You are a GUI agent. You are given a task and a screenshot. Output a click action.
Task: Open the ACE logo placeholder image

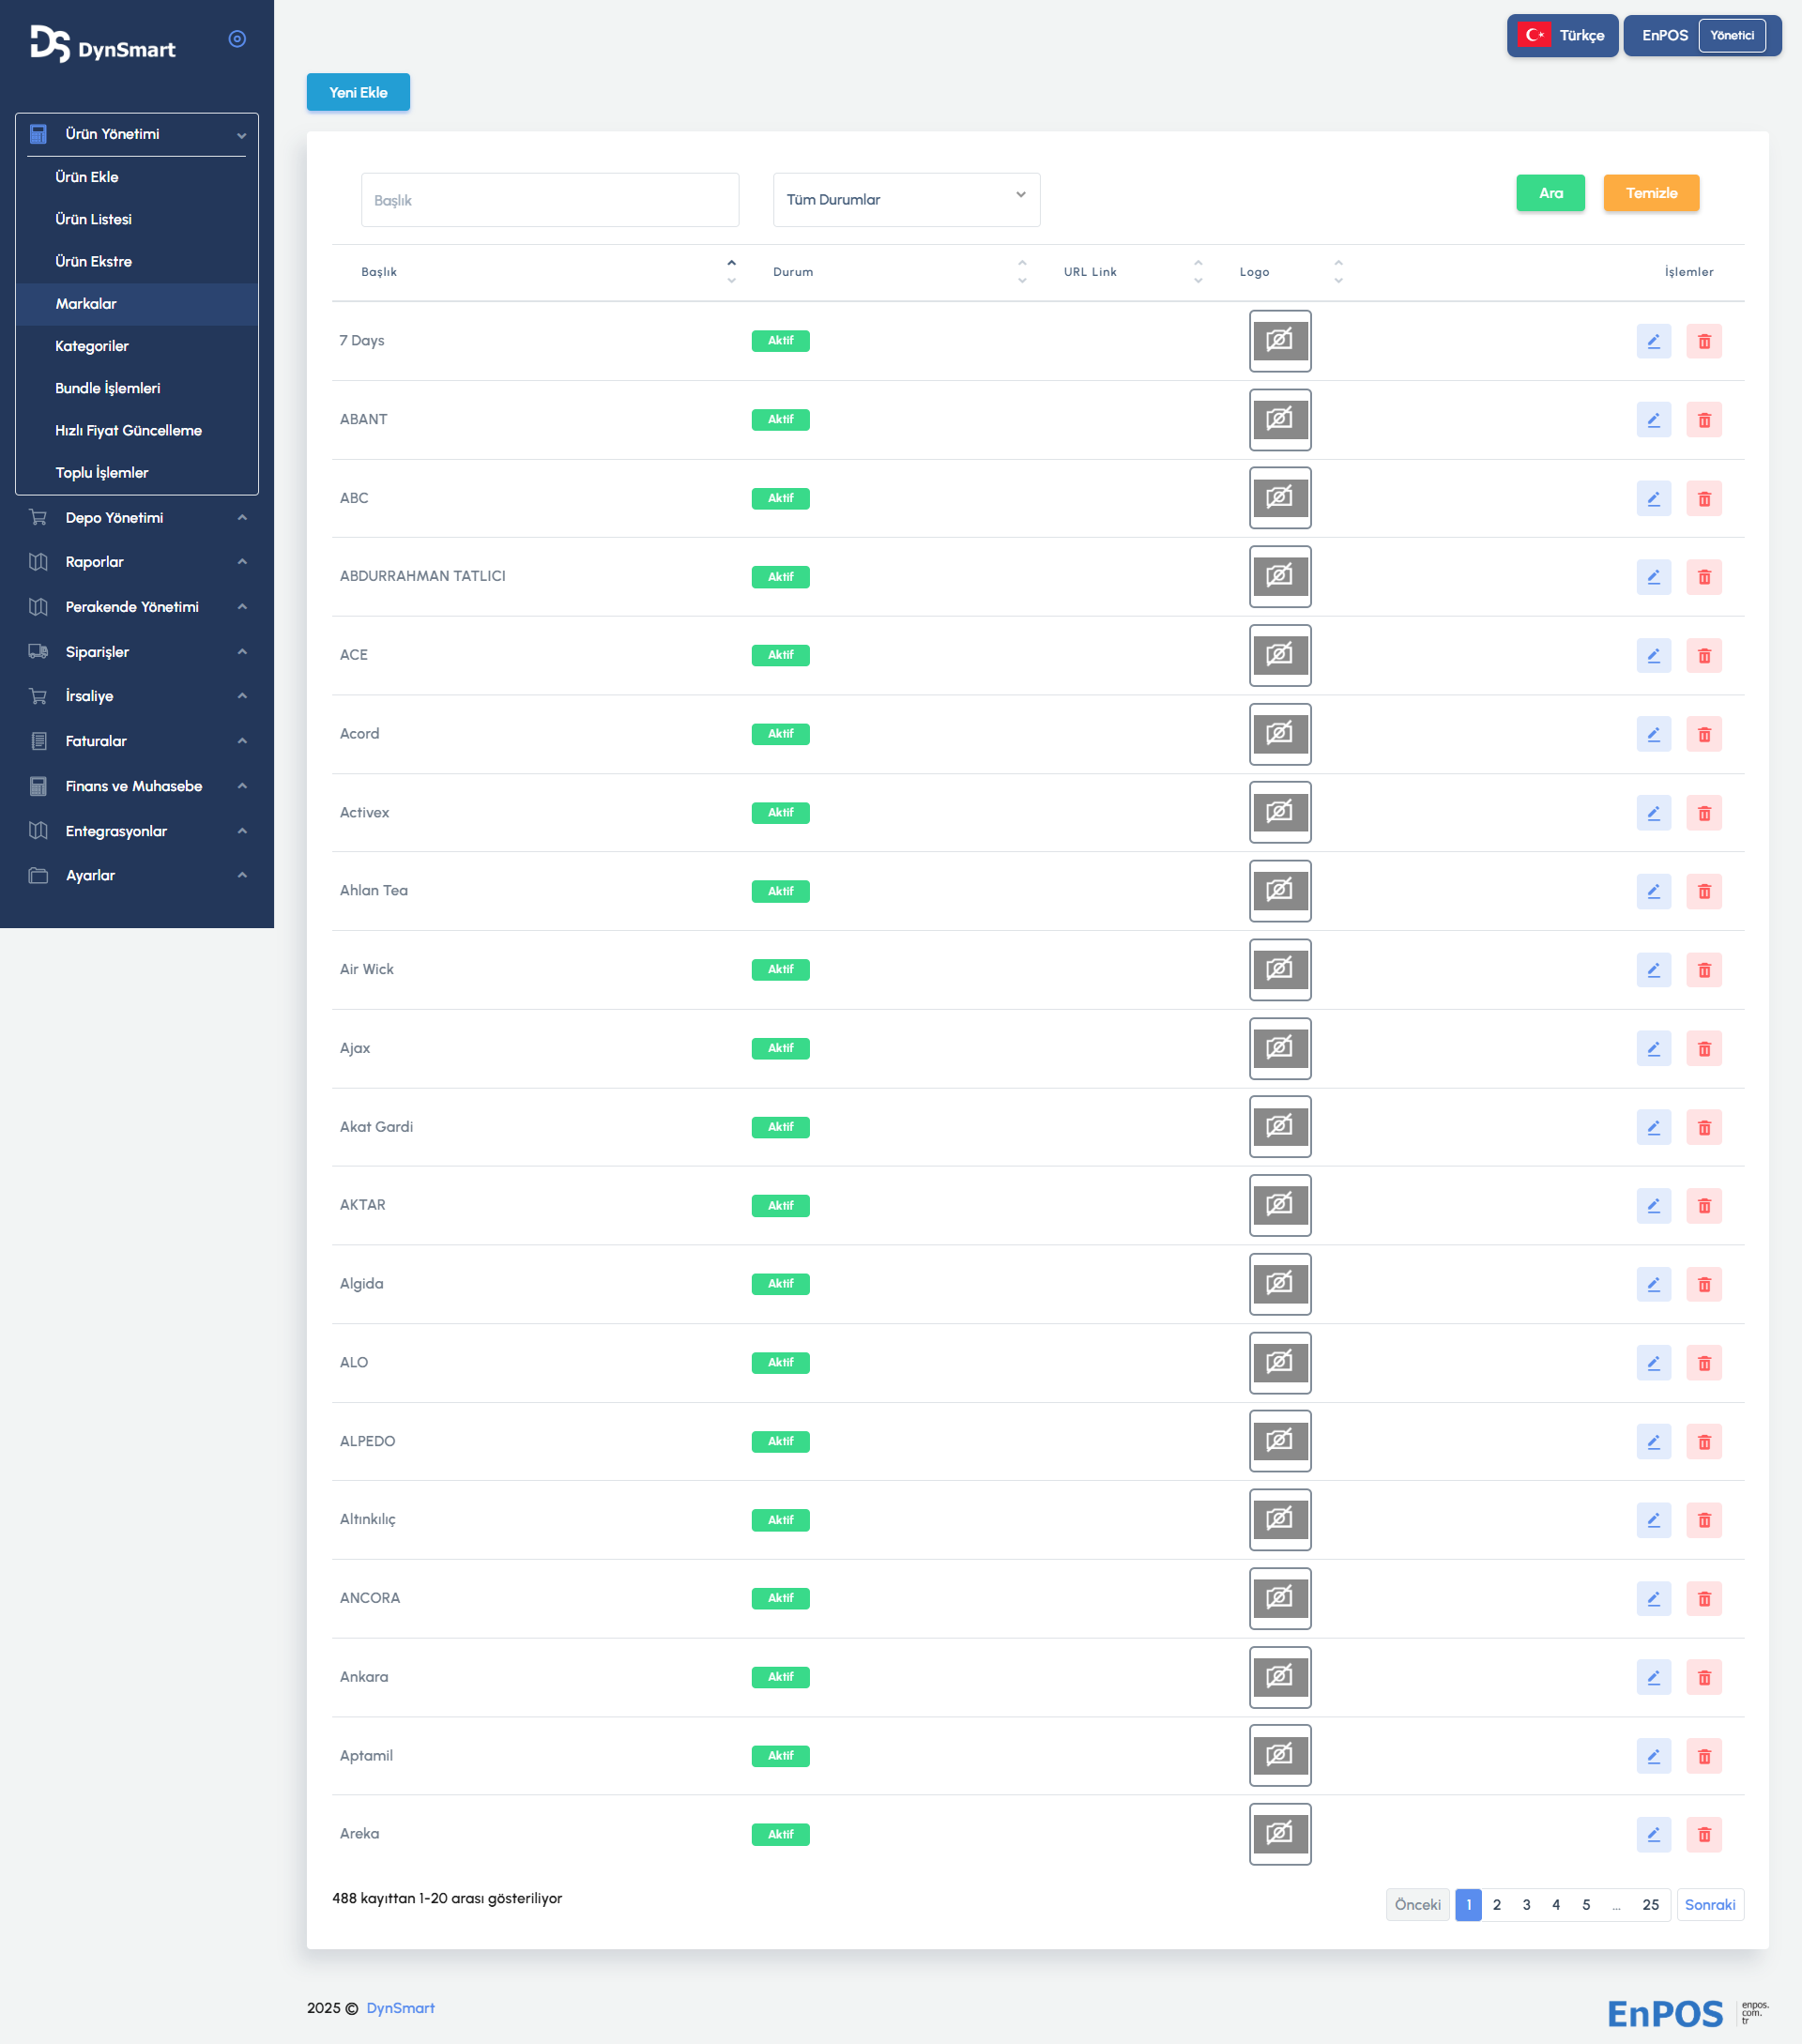[x=1279, y=655]
